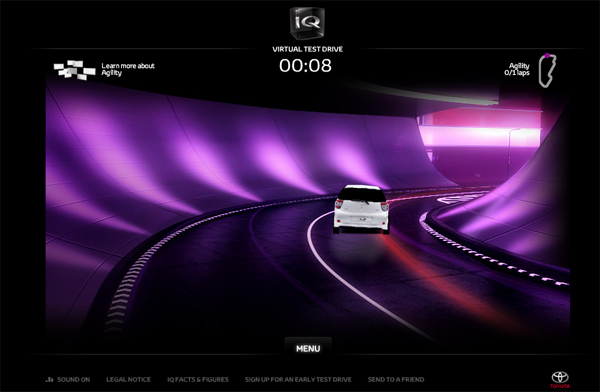This screenshot has height=392, width=600.
Task: Click the Agility 0/1 laps counter
Action: [x=517, y=69]
